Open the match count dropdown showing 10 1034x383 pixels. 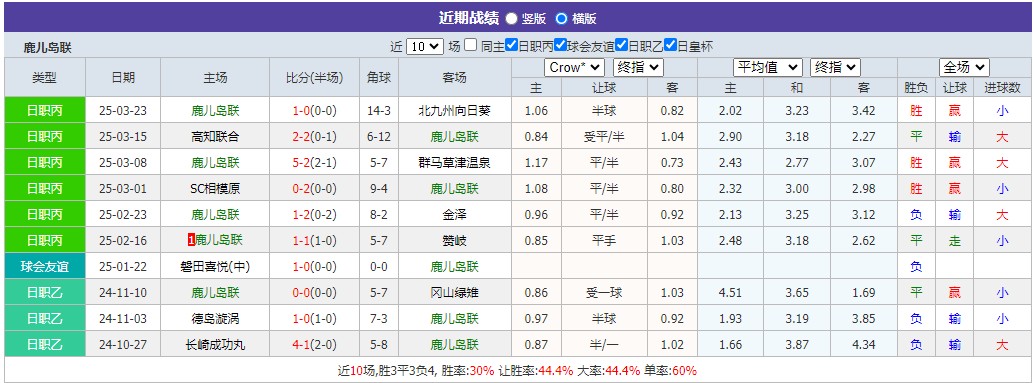point(425,47)
